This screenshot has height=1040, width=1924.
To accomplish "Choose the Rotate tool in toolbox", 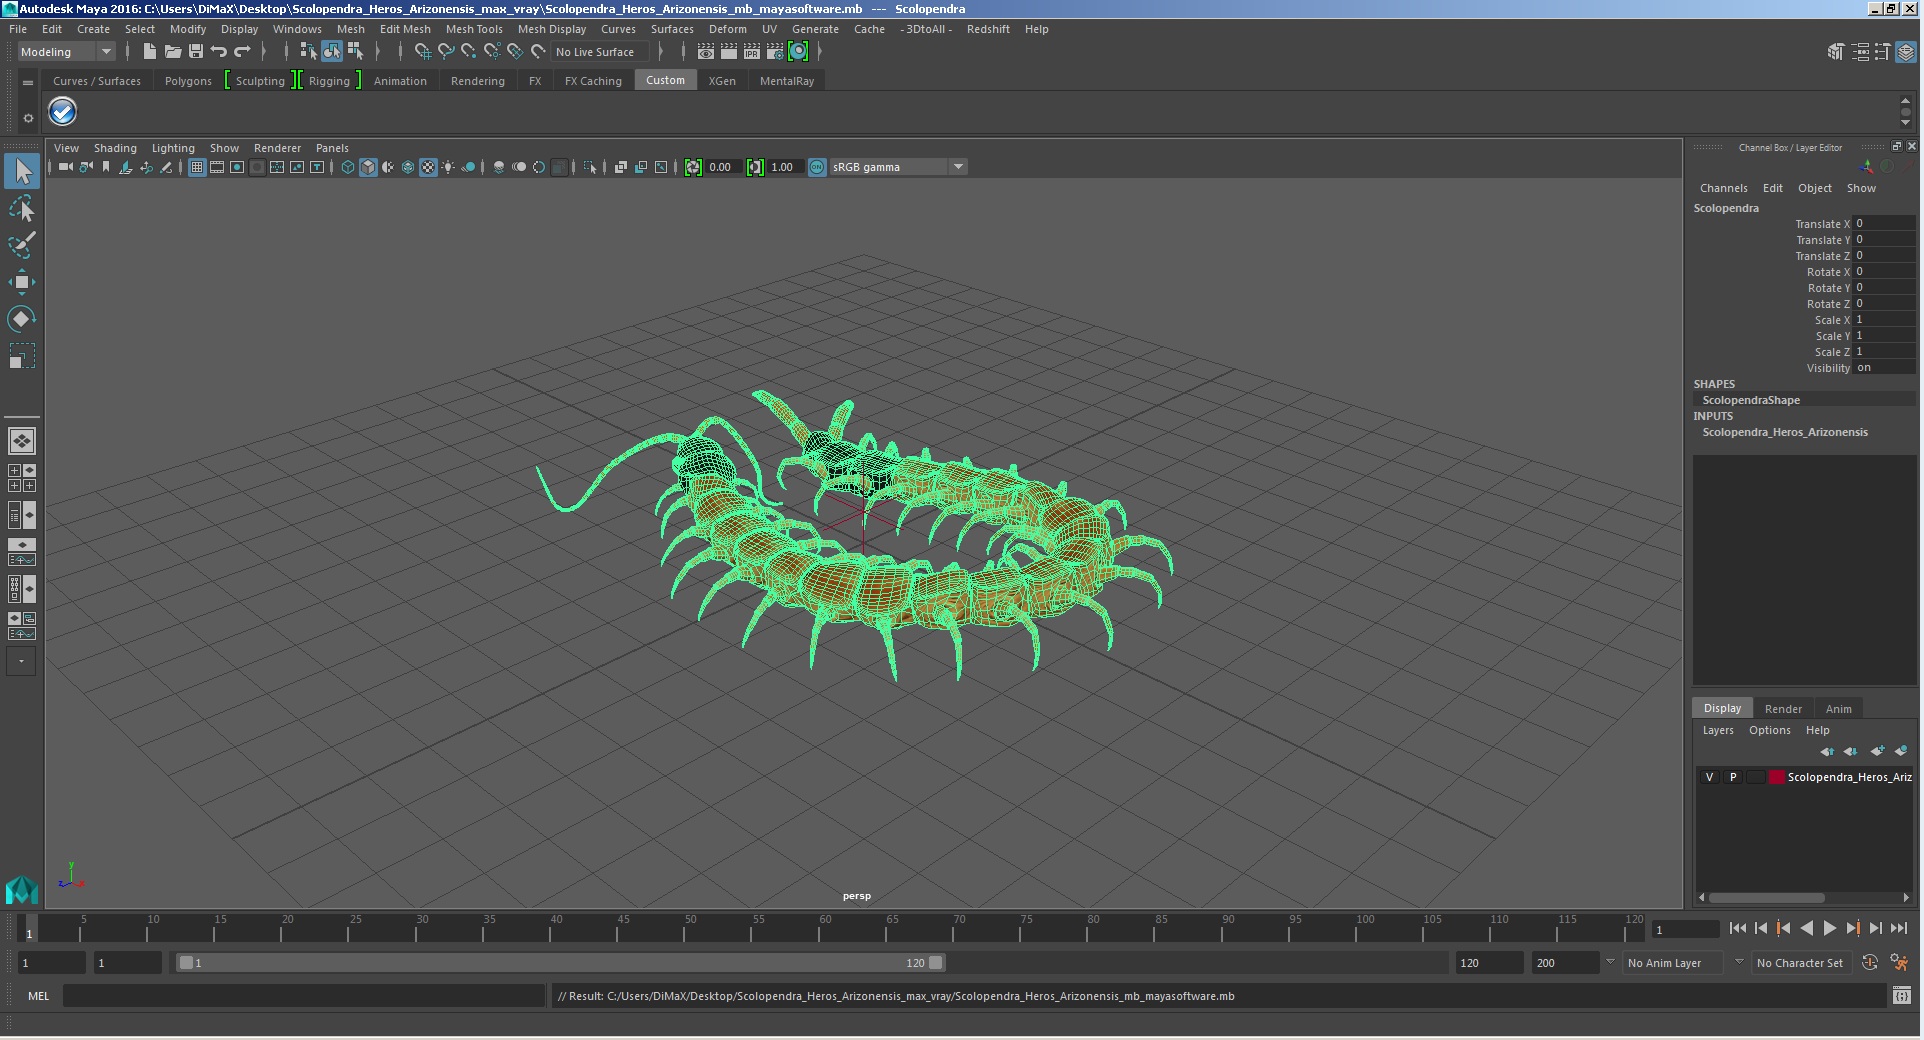I will [x=22, y=319].
